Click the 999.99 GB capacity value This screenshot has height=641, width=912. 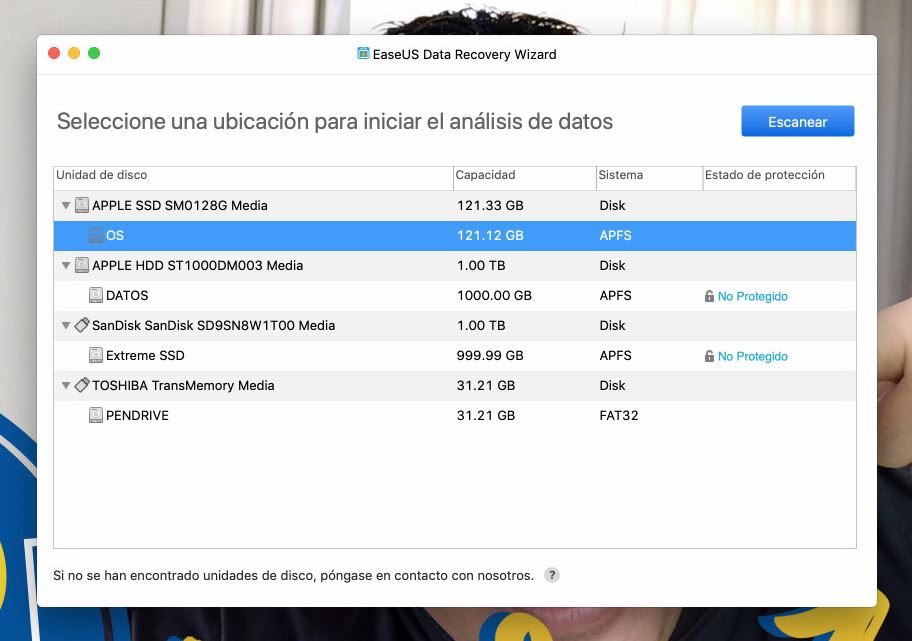(x=490, y=355)
